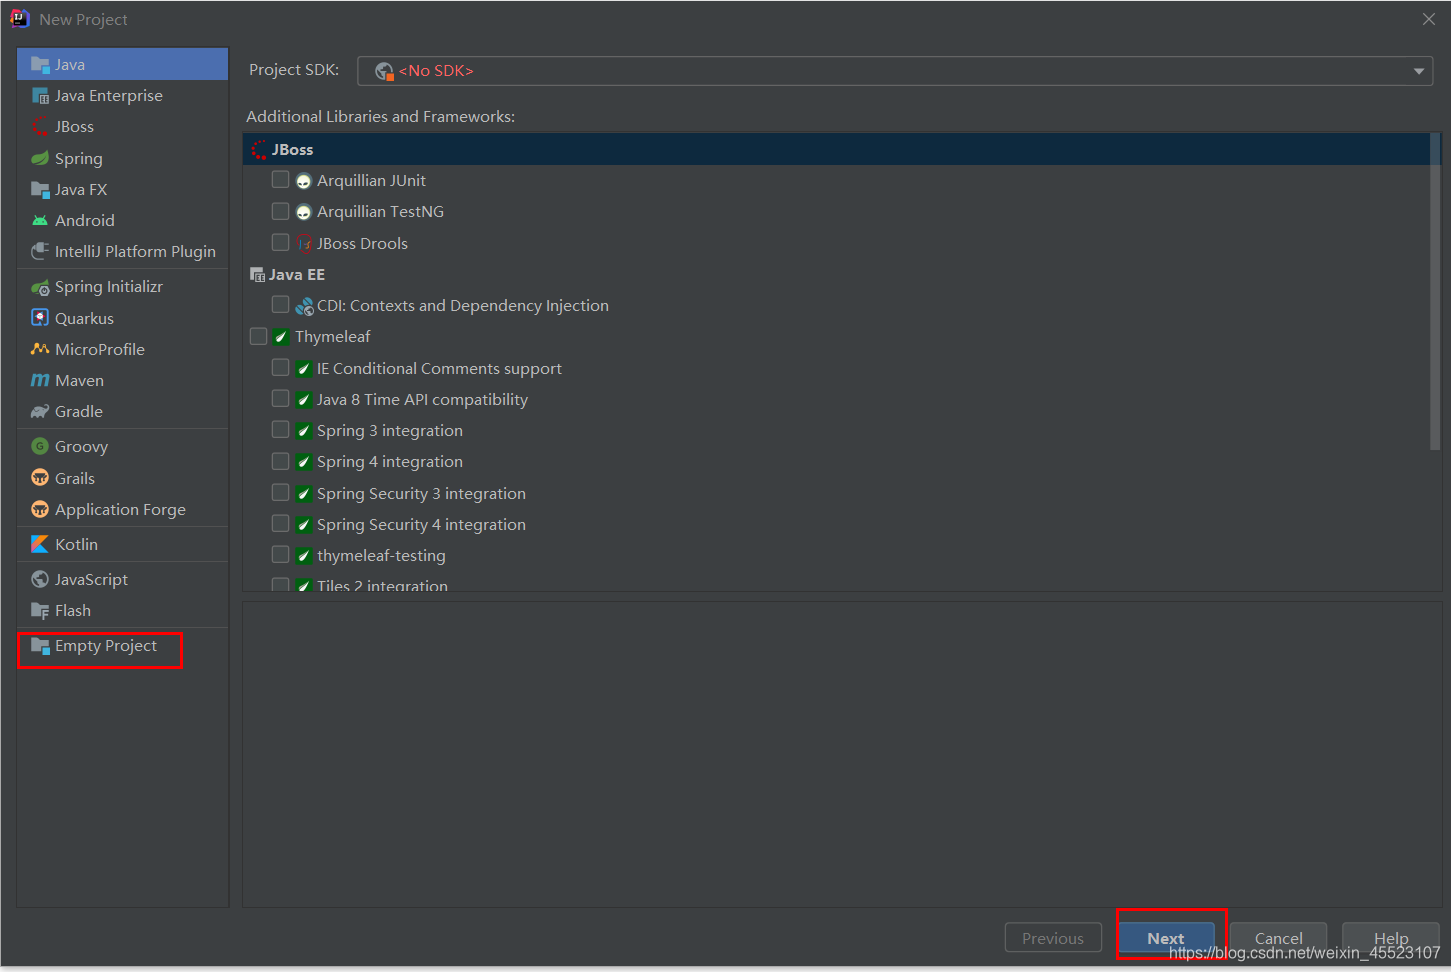The width and height of the screenshot is (1451, 972).
Task: Click the JBoss group header icon
Action: tap(259, 149)
